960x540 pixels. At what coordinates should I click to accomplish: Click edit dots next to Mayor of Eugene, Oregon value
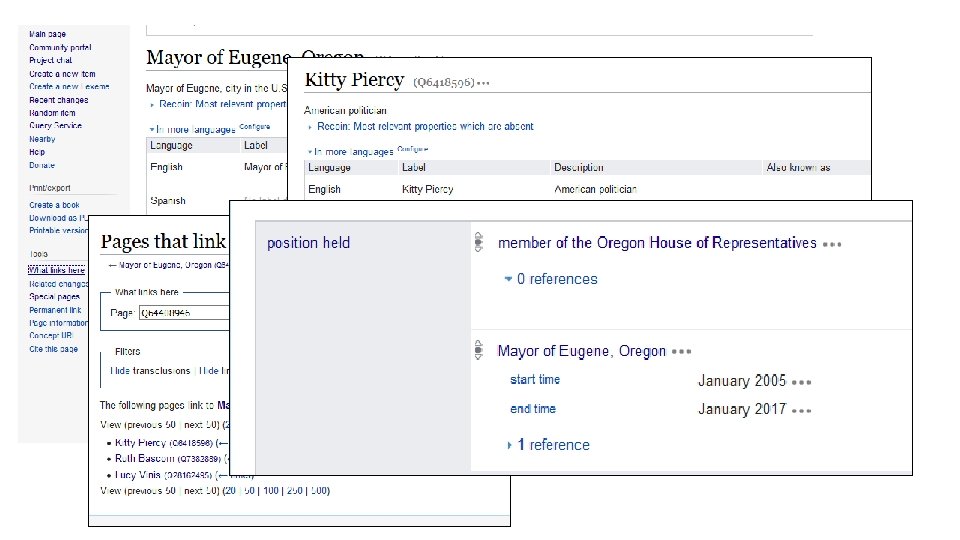[683, 352]
